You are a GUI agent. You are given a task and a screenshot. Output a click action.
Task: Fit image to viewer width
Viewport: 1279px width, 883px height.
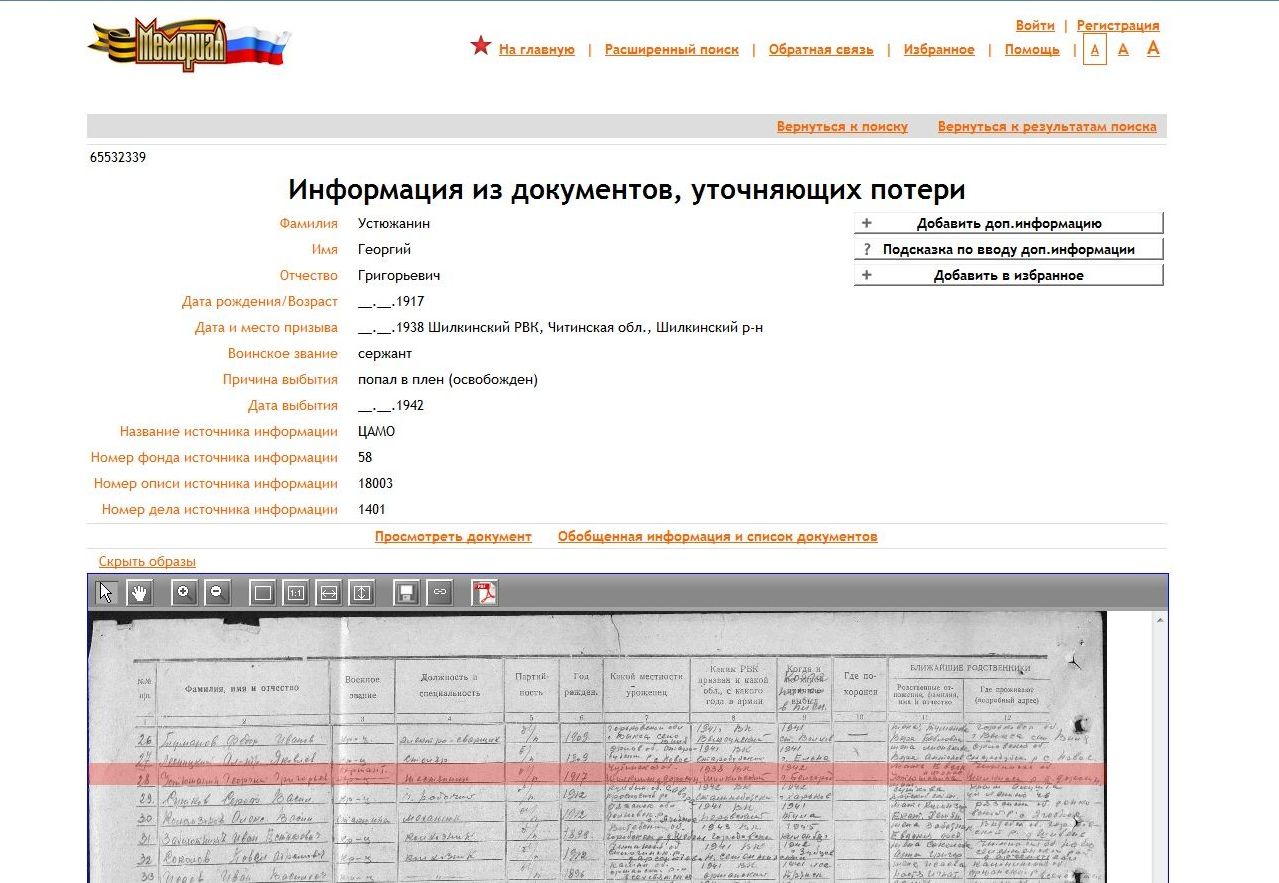(x=328, y=592)
